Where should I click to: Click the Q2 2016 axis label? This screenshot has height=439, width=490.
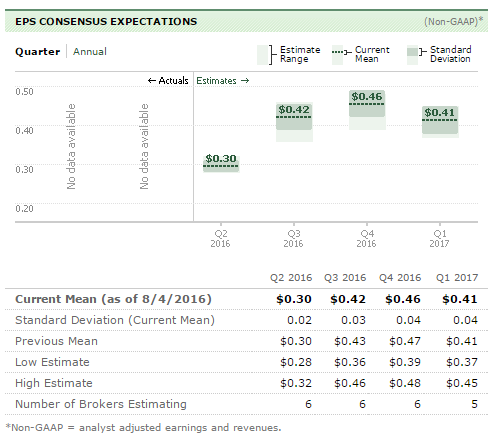[220, 238]
